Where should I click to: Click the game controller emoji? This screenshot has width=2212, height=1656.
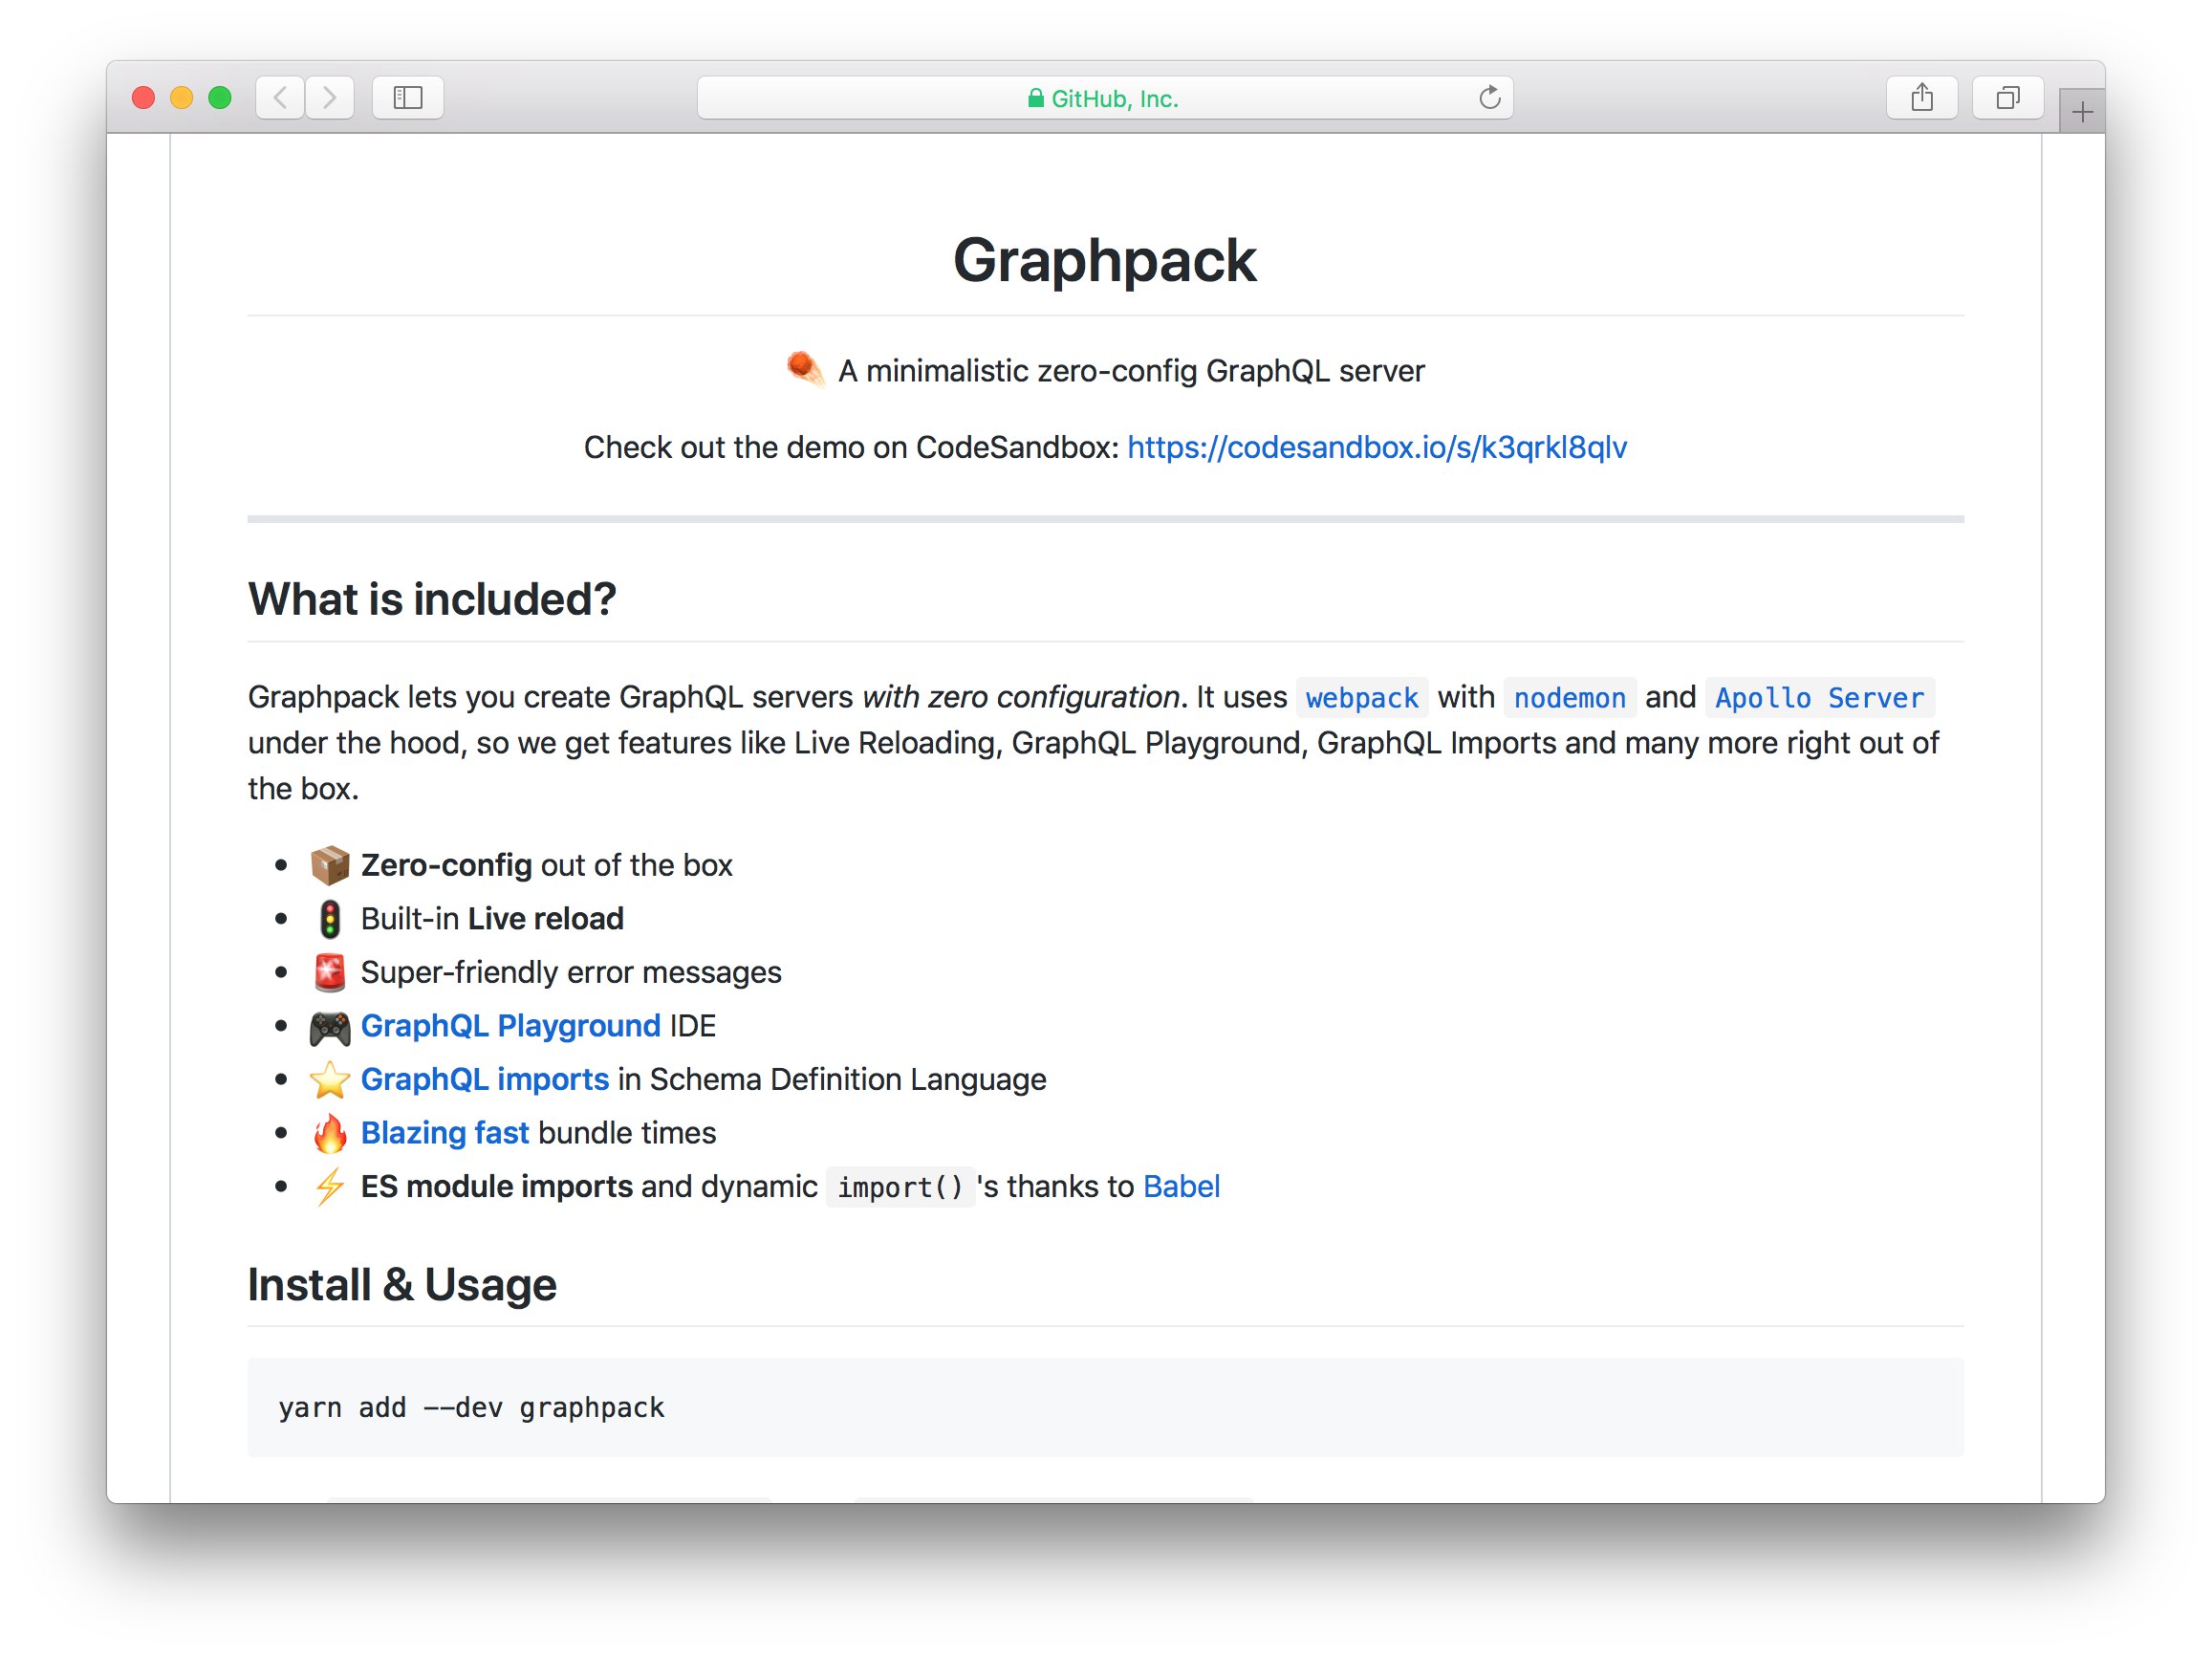point(330,1027)
